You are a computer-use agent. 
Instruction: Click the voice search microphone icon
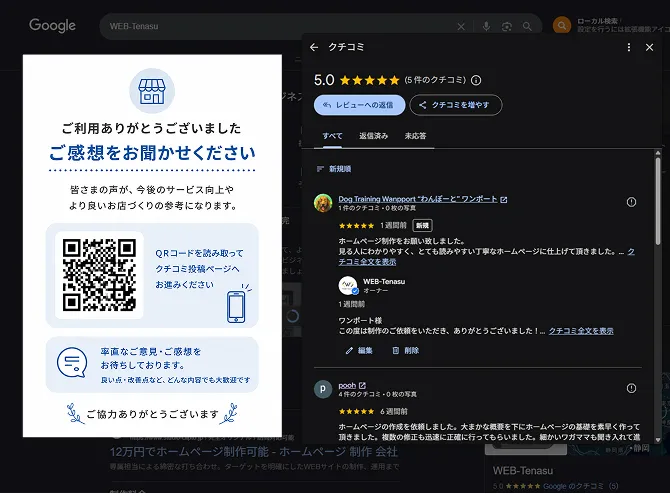(486, 26)
